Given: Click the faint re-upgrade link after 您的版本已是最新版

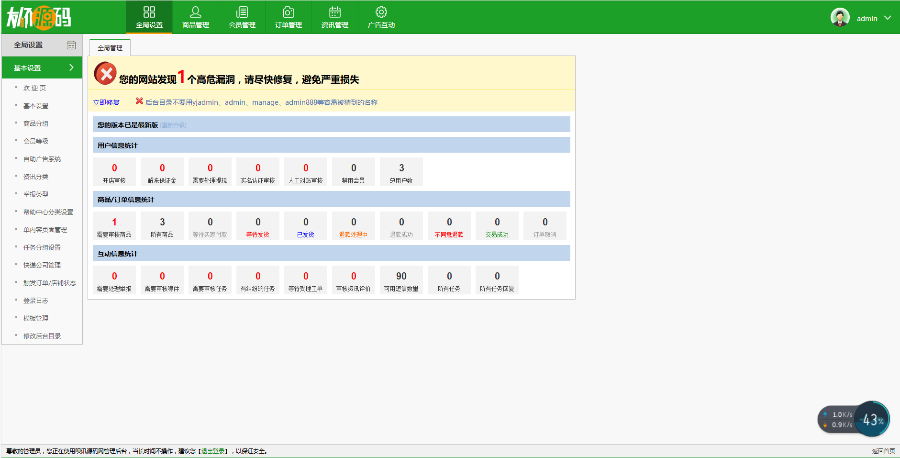Looking at the screenshot, I should [173, 125].
